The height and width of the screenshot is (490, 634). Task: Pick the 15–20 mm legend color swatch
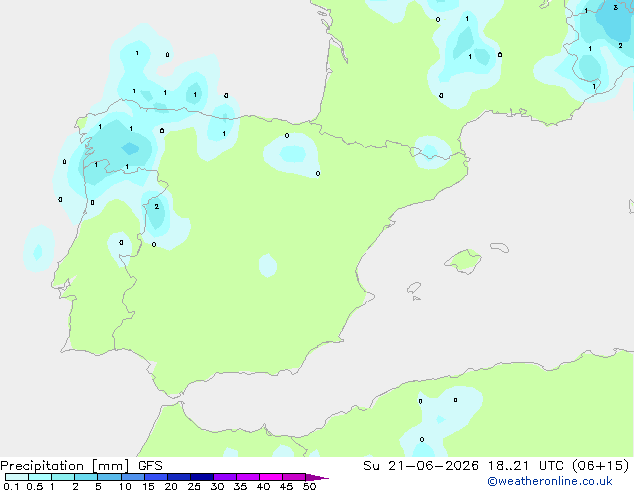tap(156, 477)
